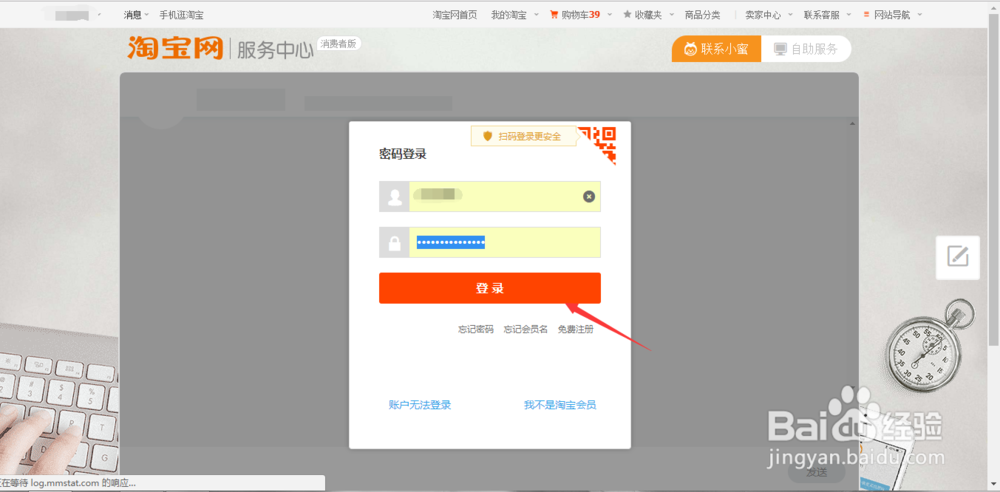
Task: Expand the 联系客服 dropdown
Action: point(828,15)
